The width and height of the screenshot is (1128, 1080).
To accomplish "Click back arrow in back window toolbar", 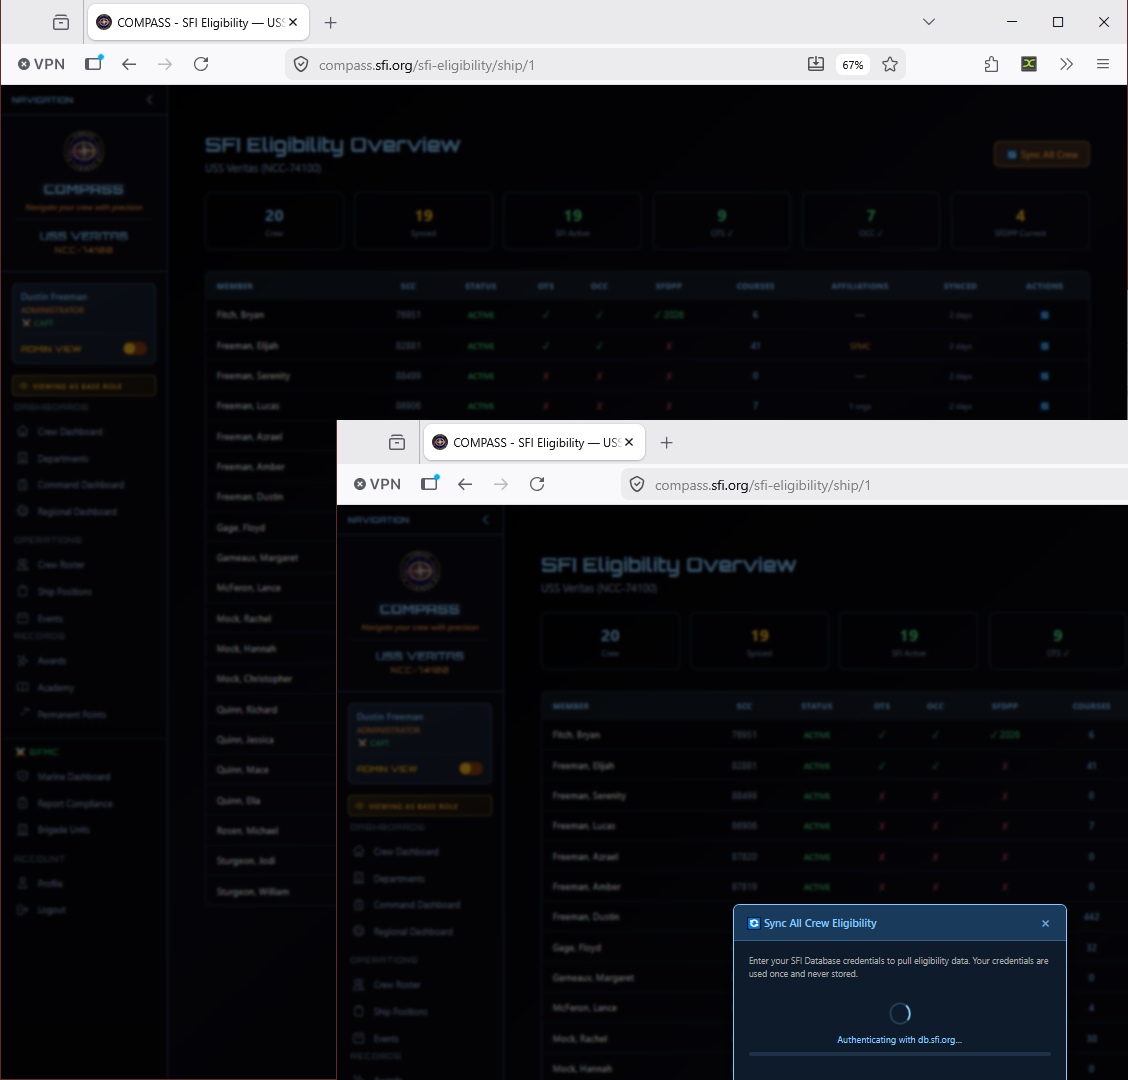I will tap(129, 64).
